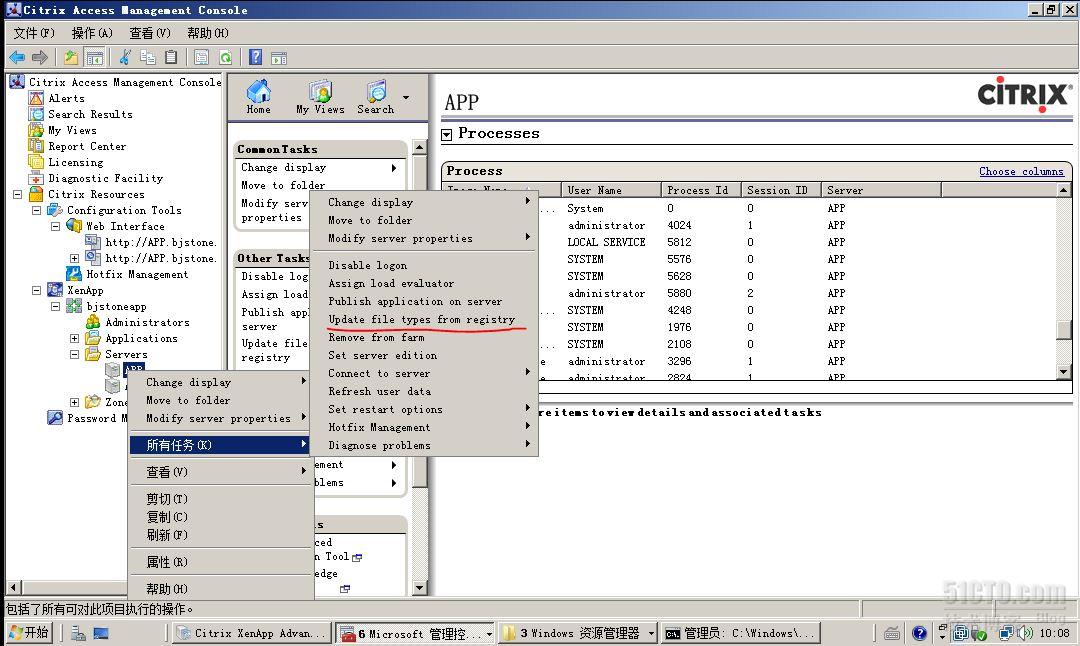Screen dimensions: 1080x646
Task: Sort by the Session ID column header
Action: 780,190
